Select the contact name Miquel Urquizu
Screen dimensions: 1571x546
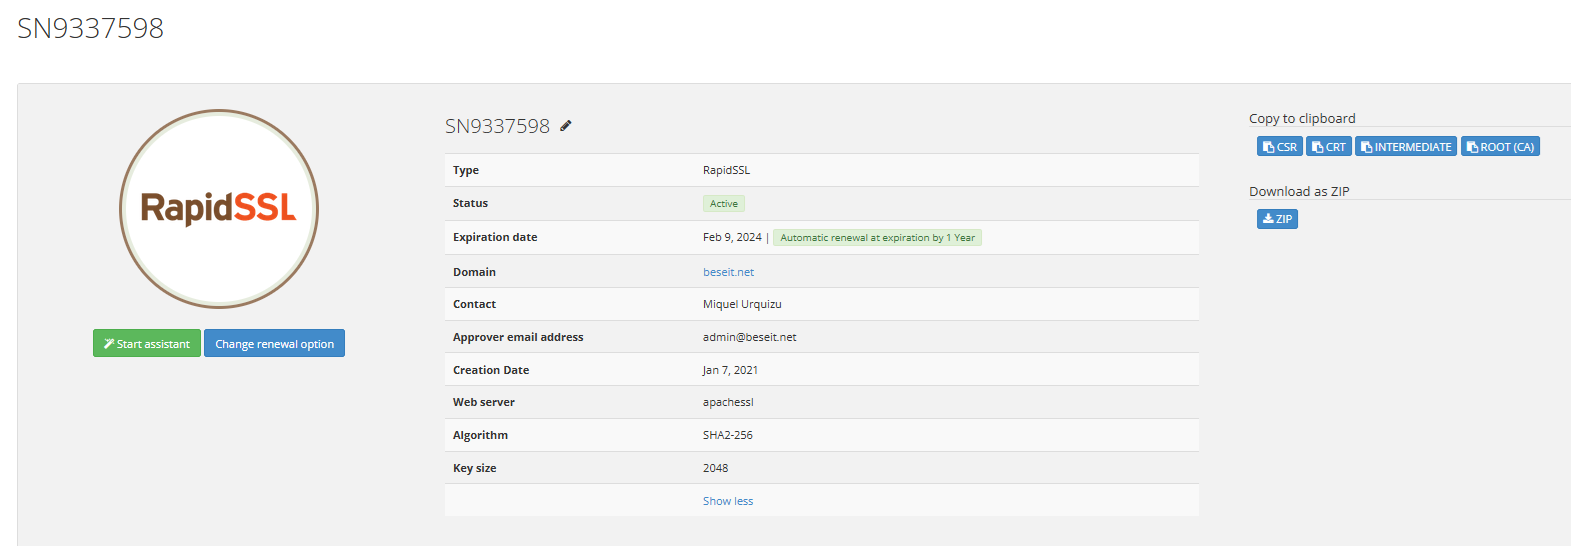[742, 304]
